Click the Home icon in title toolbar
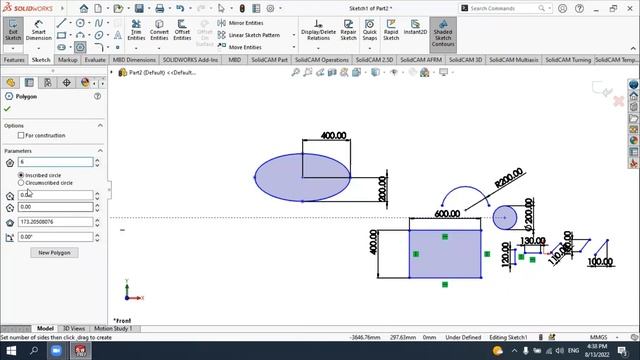 click(x=84, y=8)
